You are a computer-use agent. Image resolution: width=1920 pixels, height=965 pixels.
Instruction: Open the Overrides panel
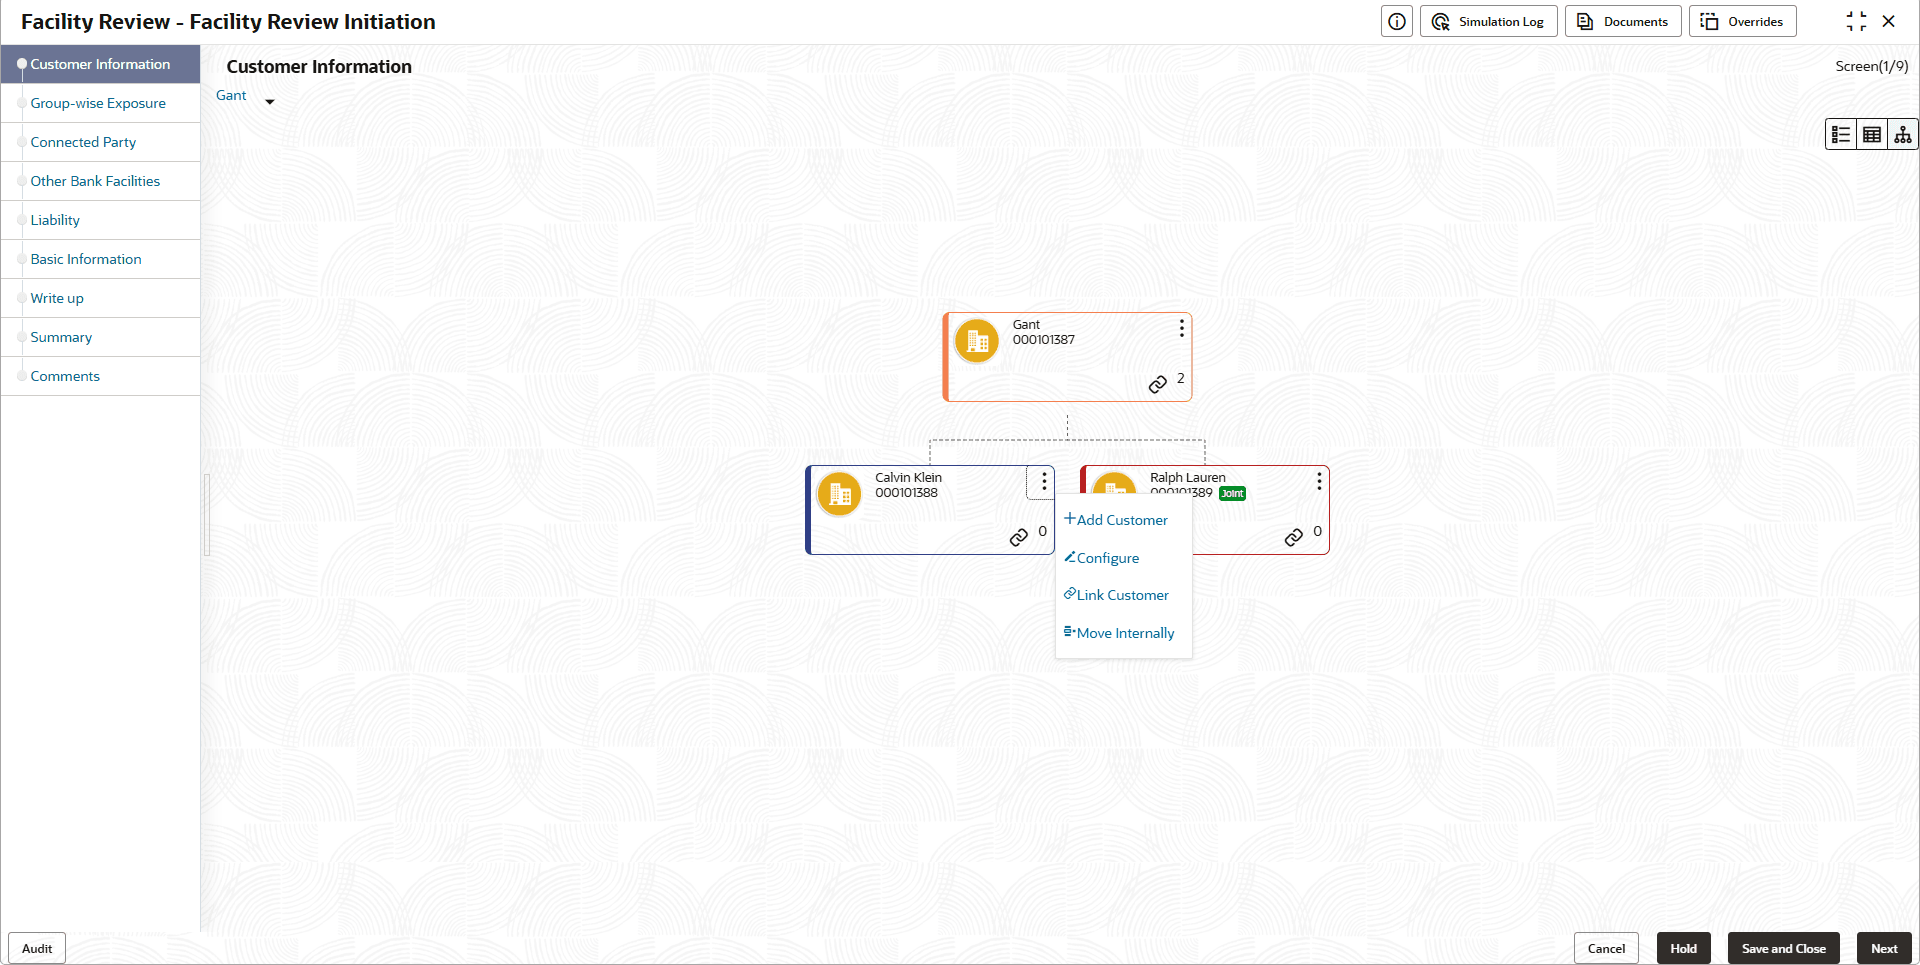(1743, 22)
